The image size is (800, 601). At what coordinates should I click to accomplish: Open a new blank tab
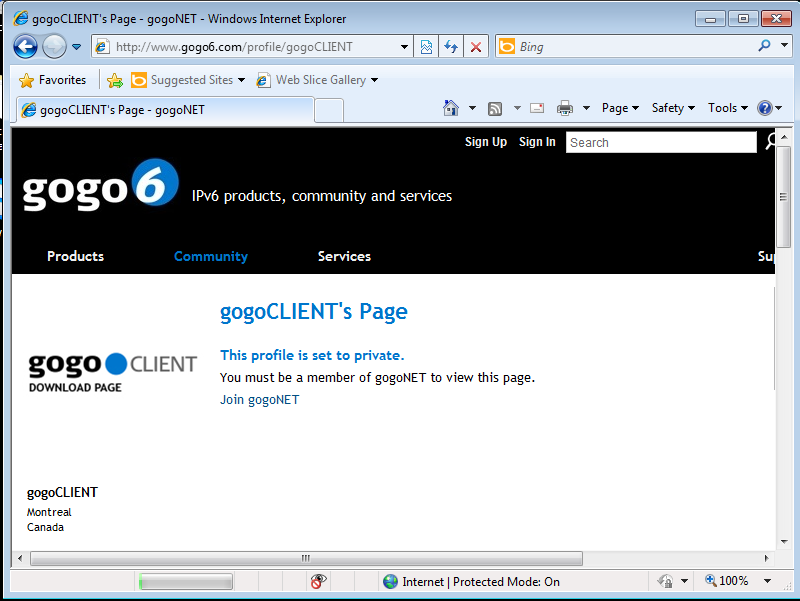tap(329, 111)
